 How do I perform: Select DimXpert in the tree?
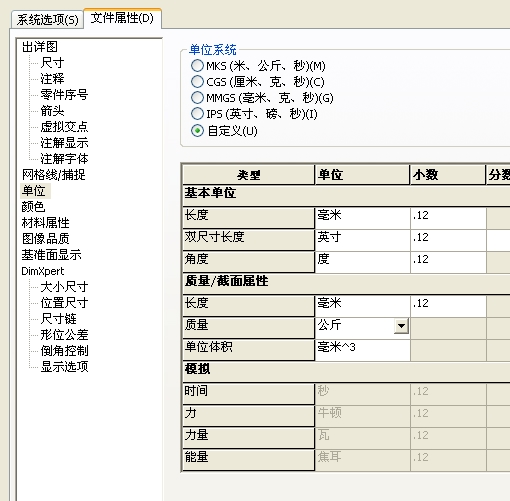coord(43,271)
